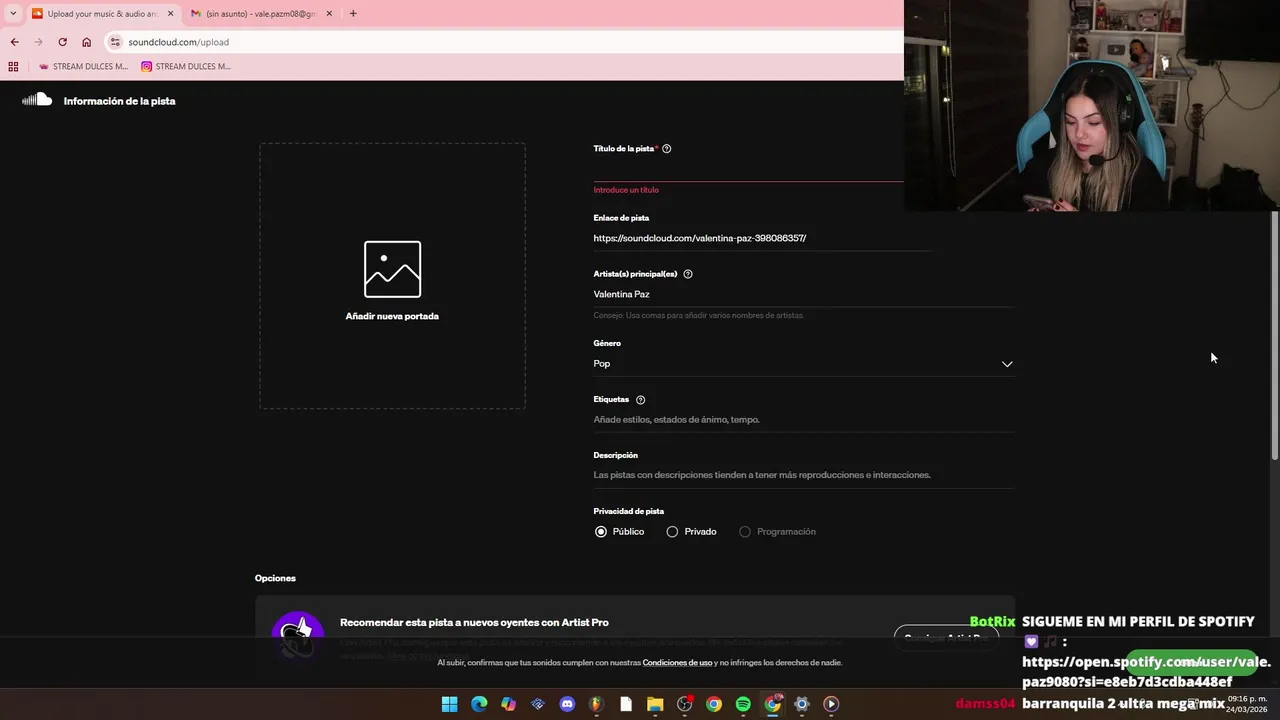This screenshot has width=1280, height=720.
Task: Reload the page with refresh icon
Action: 62,42
